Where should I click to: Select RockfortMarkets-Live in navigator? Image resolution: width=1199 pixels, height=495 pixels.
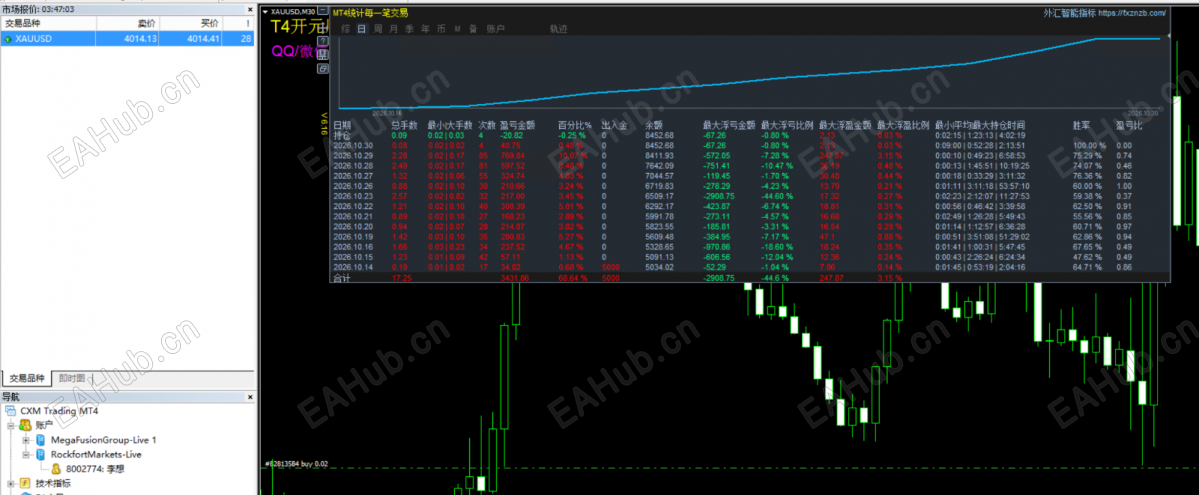click(96, 454)
